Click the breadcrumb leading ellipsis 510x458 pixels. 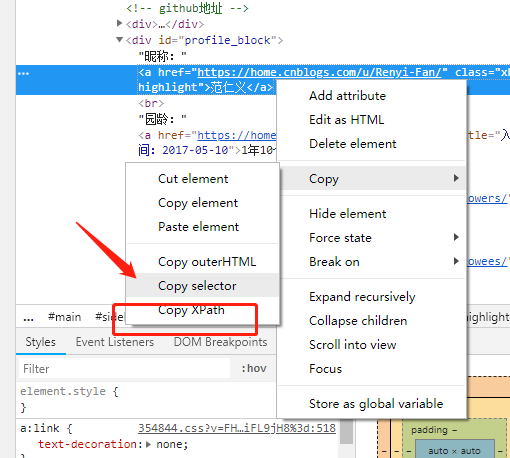[28, 318]
